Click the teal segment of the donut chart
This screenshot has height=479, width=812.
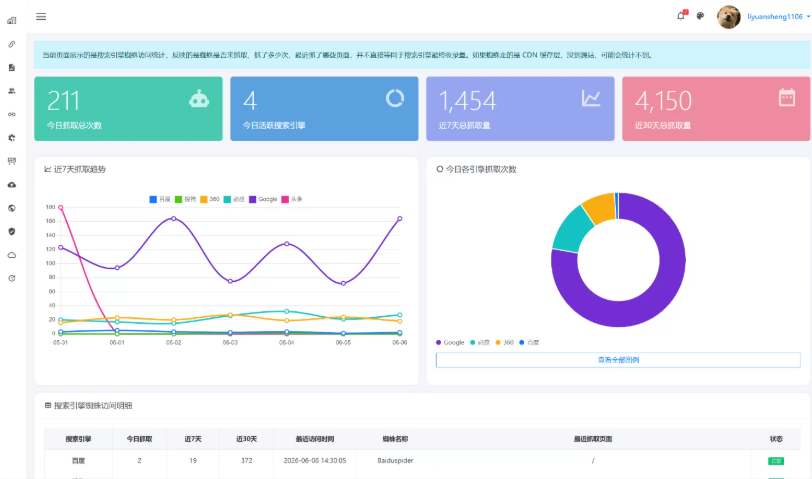(573, 230)
